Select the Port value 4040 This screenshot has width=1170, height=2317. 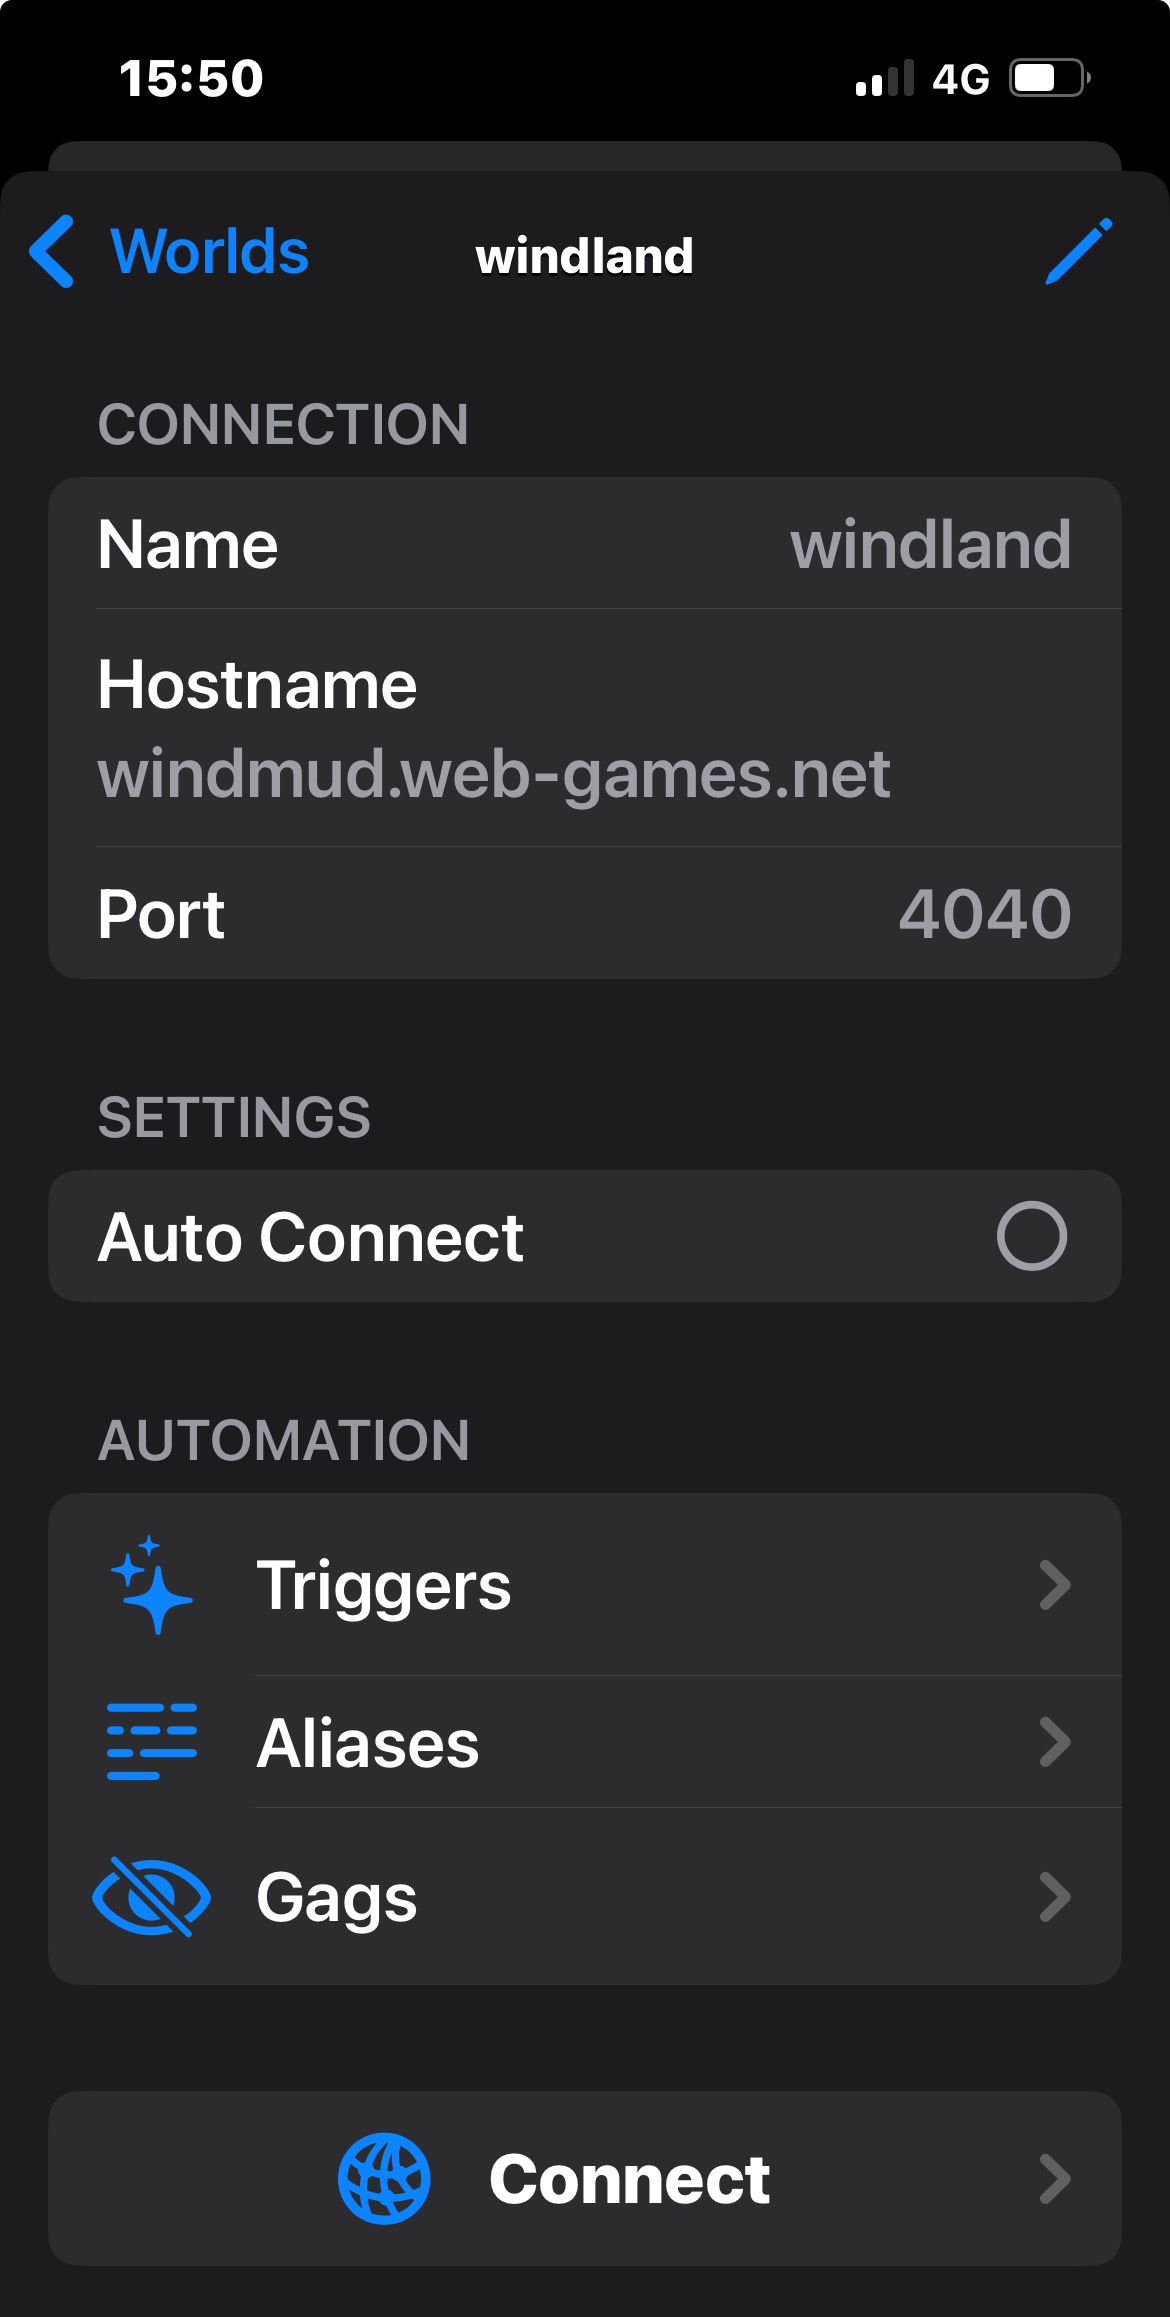coord(984,913)
